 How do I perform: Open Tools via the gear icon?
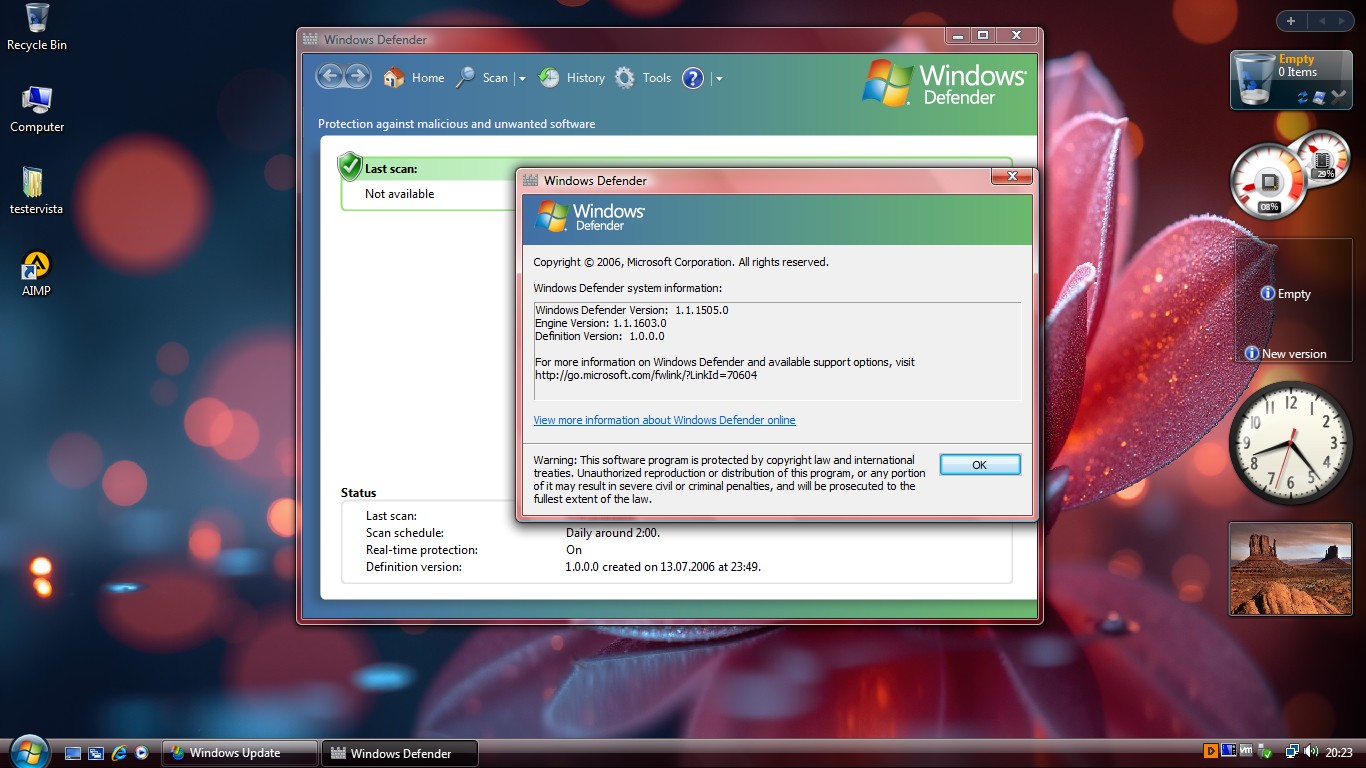pos(626,78)
